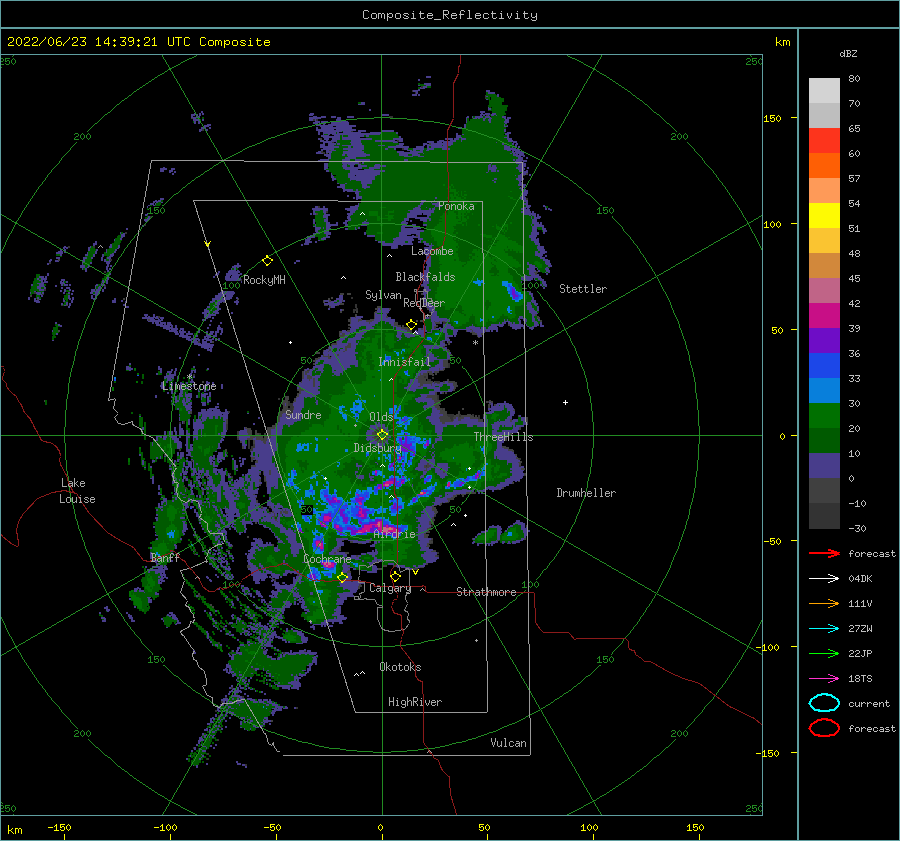Click the green 22JP arrow in legend
The image size is (900, 841).
click(x=824, y=653)
